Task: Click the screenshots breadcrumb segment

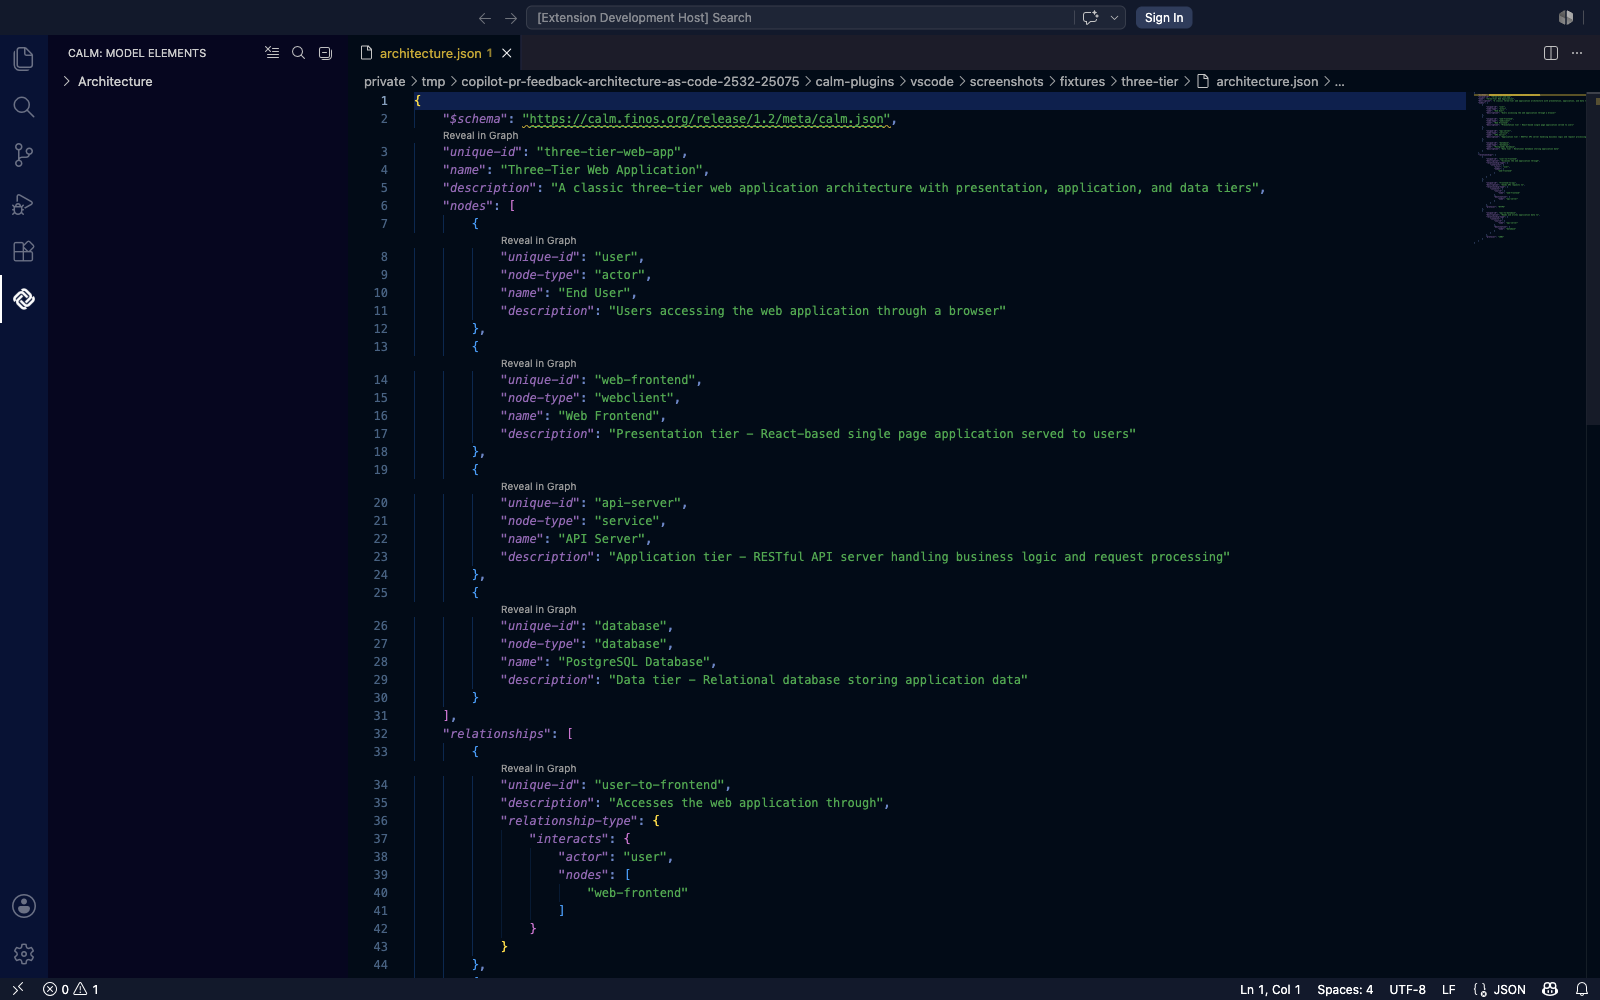Action: 1006,82
